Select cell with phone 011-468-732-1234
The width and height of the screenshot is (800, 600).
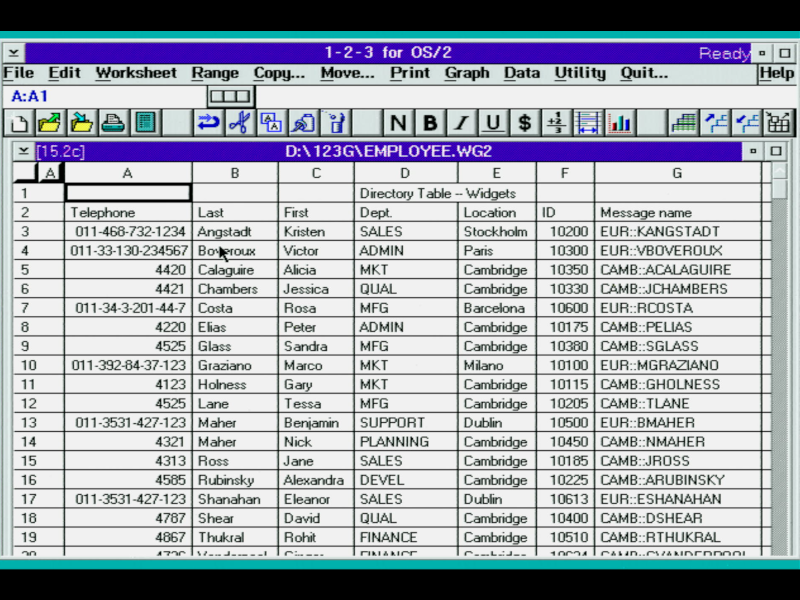click(128, 232)
